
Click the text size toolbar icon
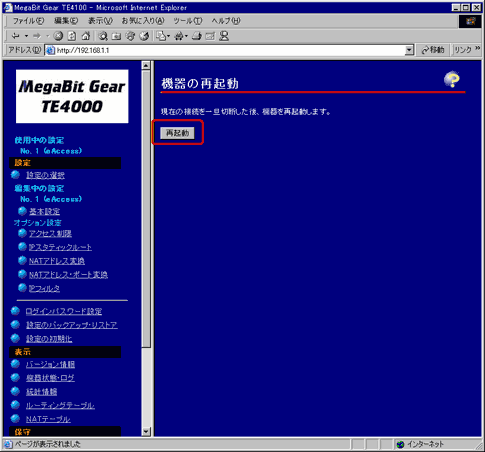pos(179,36)
